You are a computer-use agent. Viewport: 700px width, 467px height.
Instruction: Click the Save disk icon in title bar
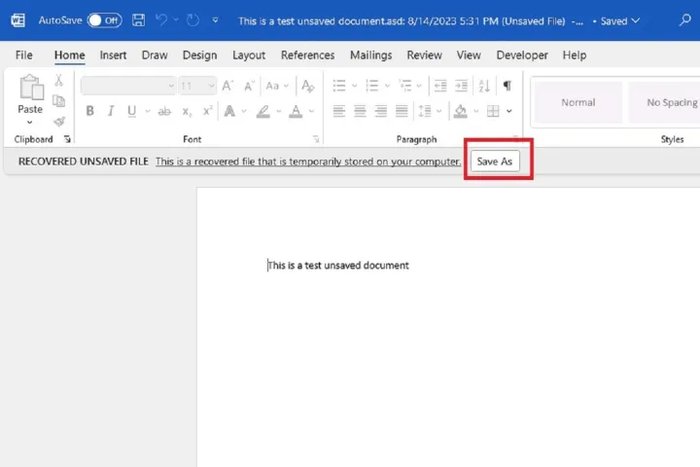(138, 20)
